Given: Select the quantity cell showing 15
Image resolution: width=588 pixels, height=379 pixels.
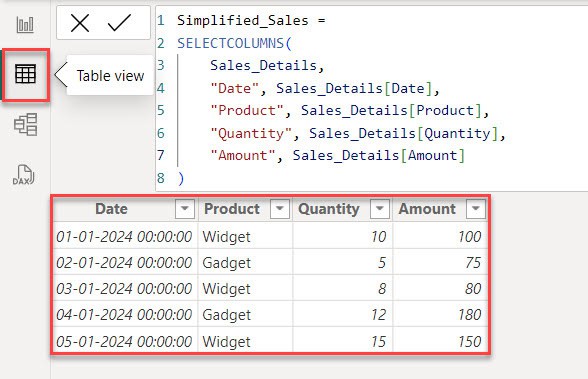Looking at the screenshot, I should pyautogui.click(x=342, y=342).
